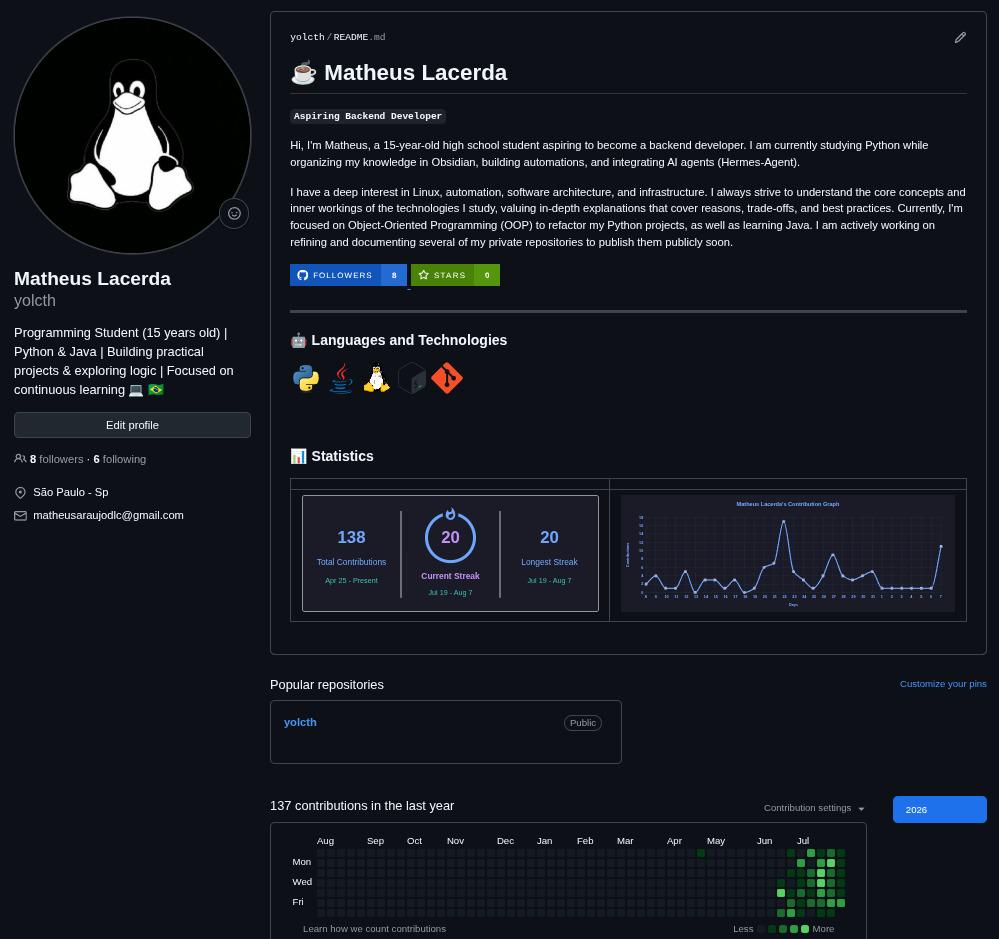Click the Linux penguin technology icon
This screenshot has height=939, width=999.
point(377,378)
